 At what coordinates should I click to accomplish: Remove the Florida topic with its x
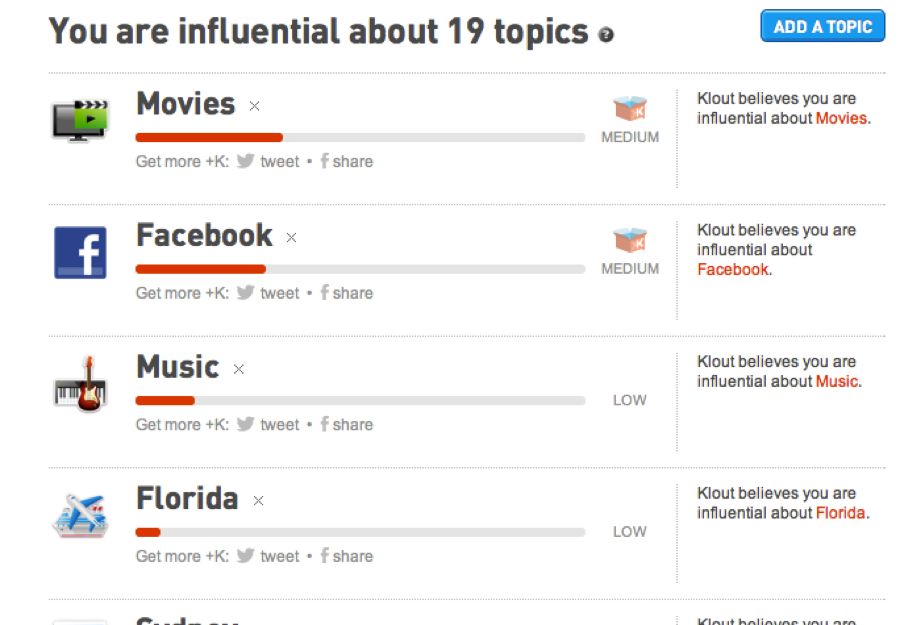(x=258, y=500)
